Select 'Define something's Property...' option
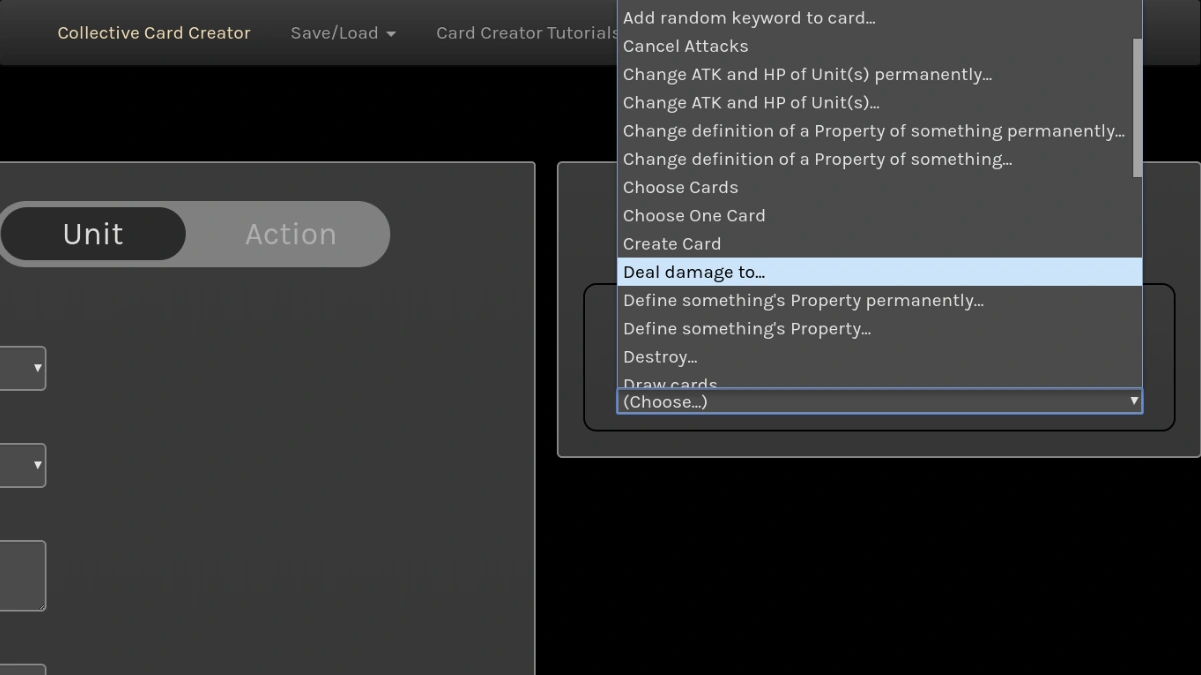The image size is (1201, 675). (747, 329)
